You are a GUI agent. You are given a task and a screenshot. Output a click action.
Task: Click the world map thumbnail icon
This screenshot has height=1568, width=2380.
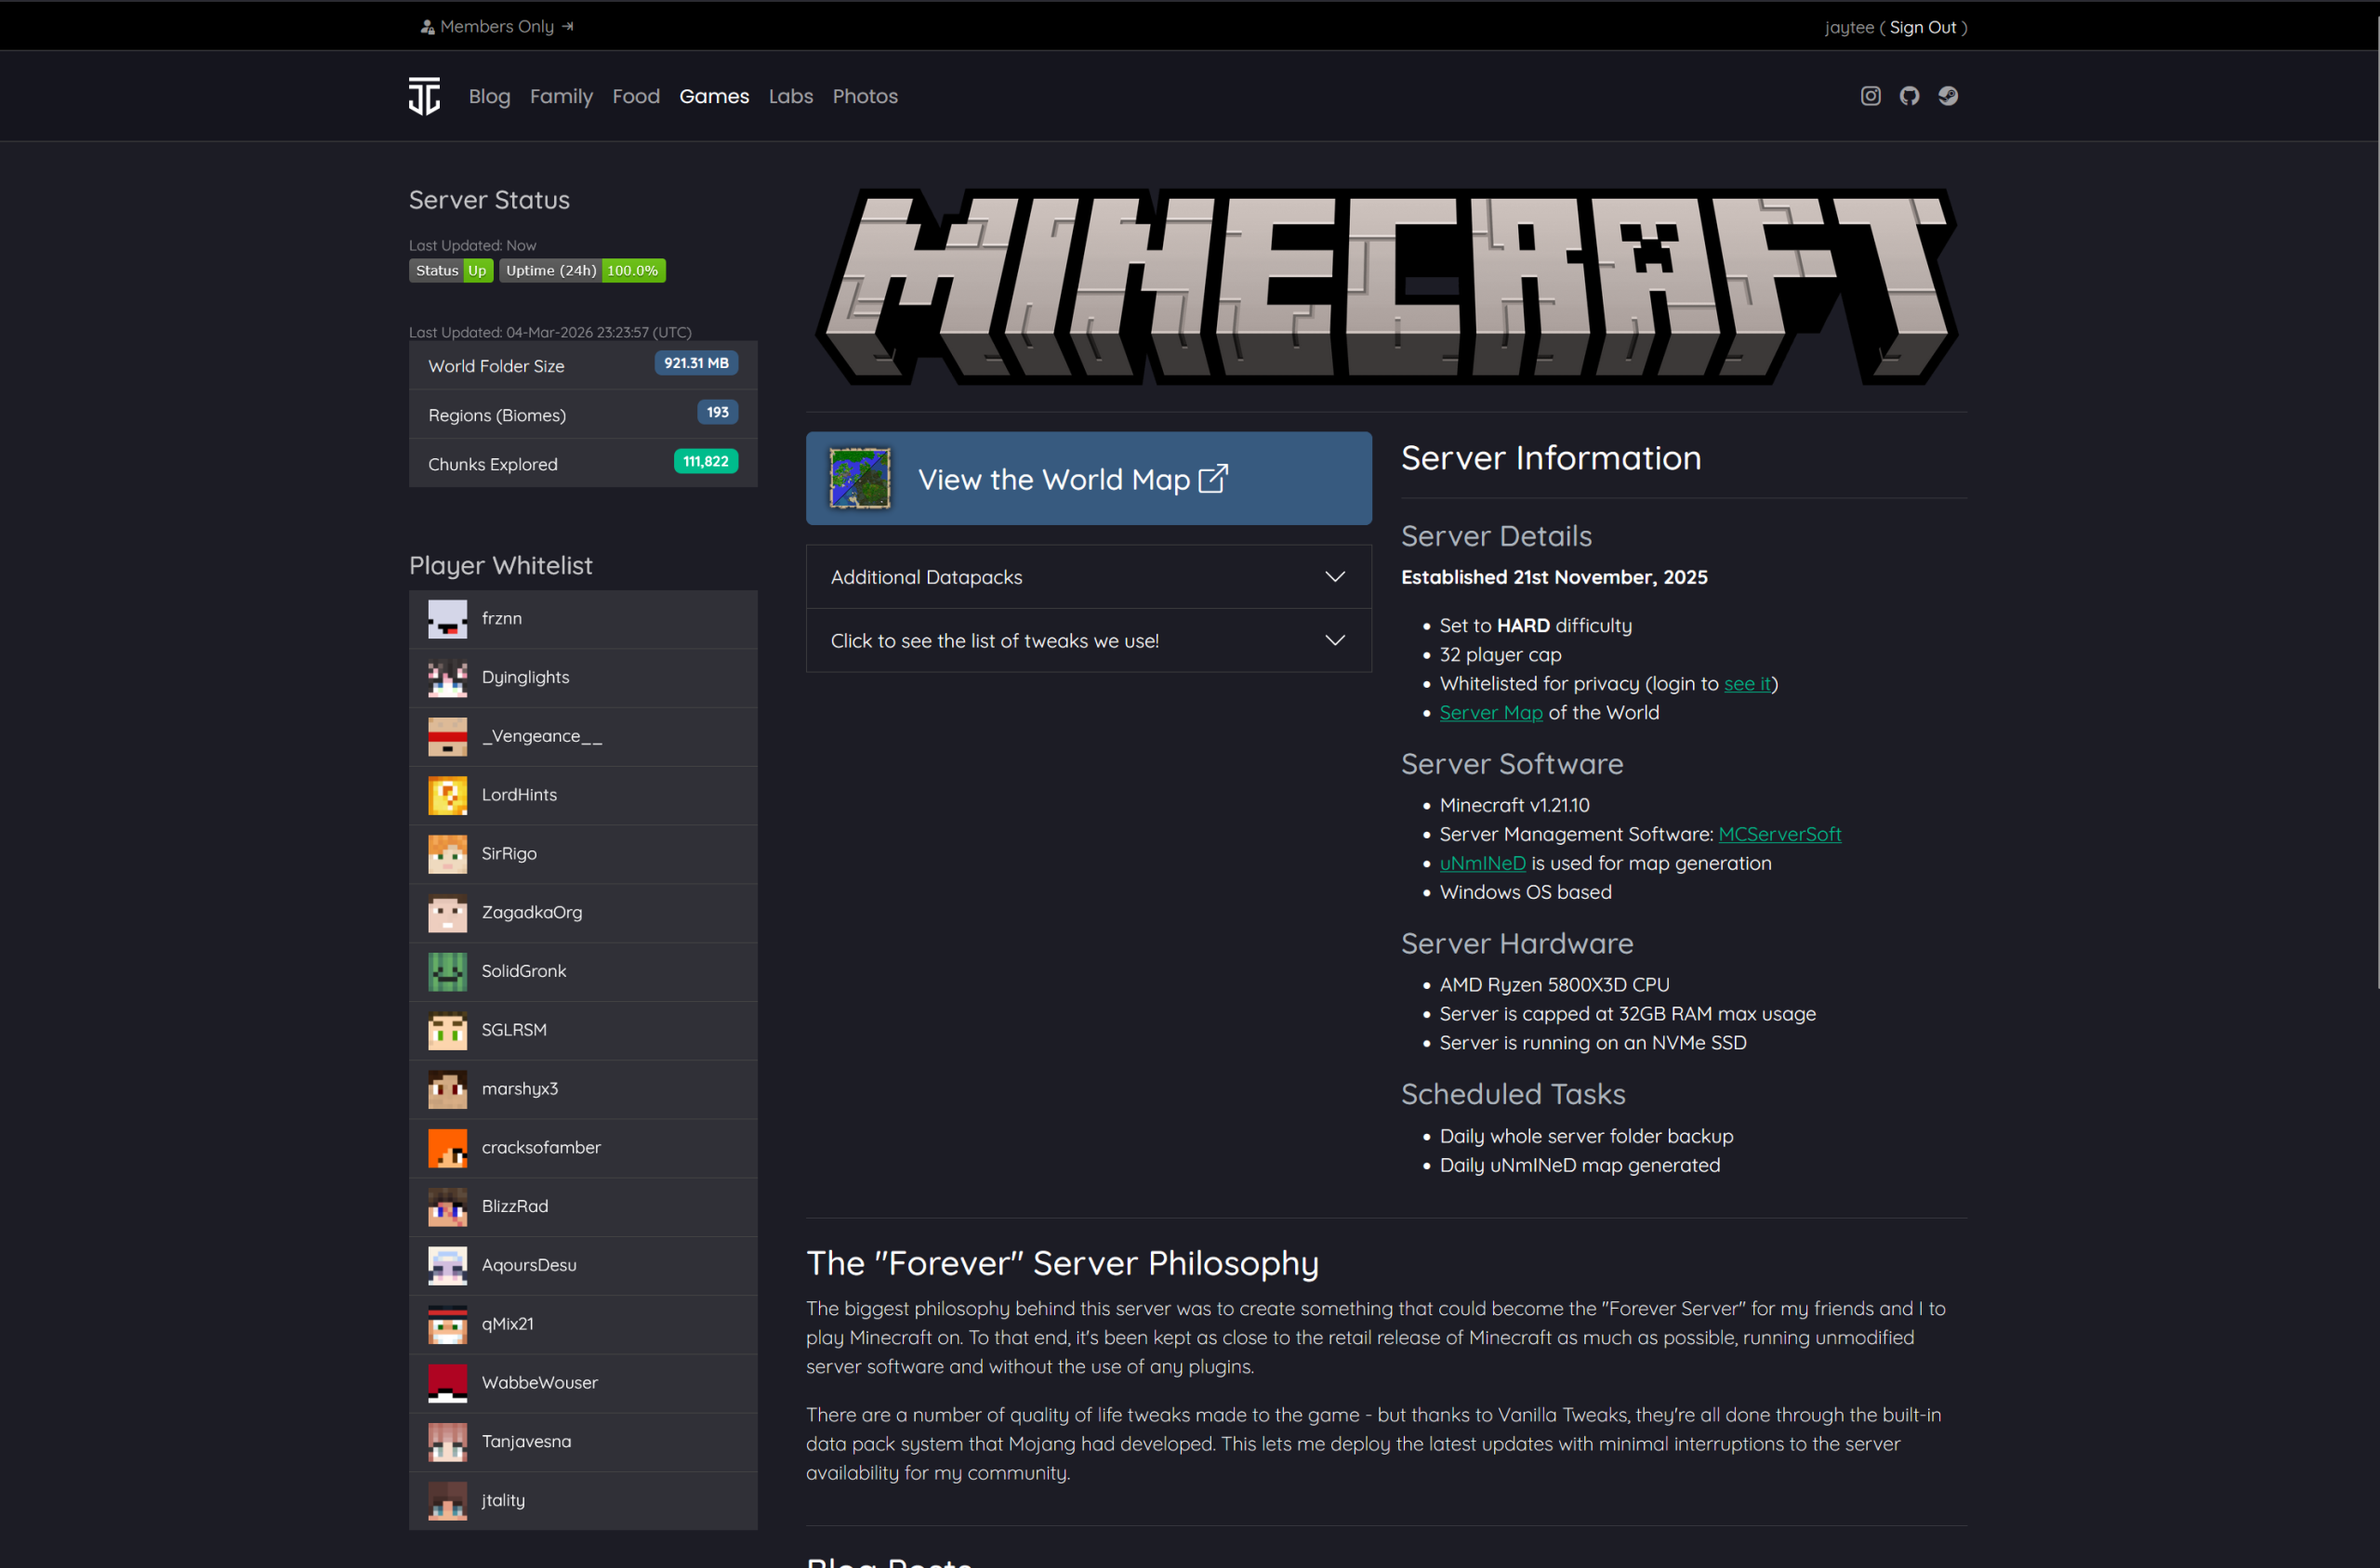coord(859,479)
